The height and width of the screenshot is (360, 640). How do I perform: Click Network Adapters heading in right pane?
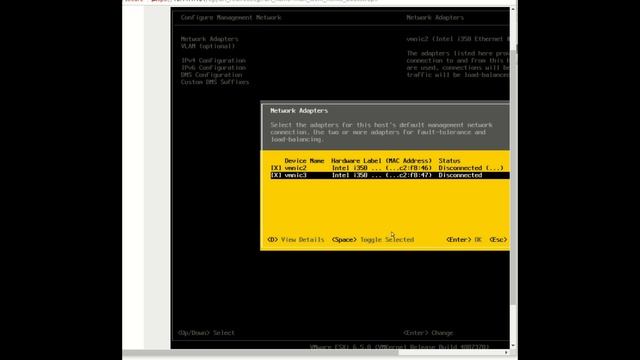pyautogui.click(x=435, y=18)
